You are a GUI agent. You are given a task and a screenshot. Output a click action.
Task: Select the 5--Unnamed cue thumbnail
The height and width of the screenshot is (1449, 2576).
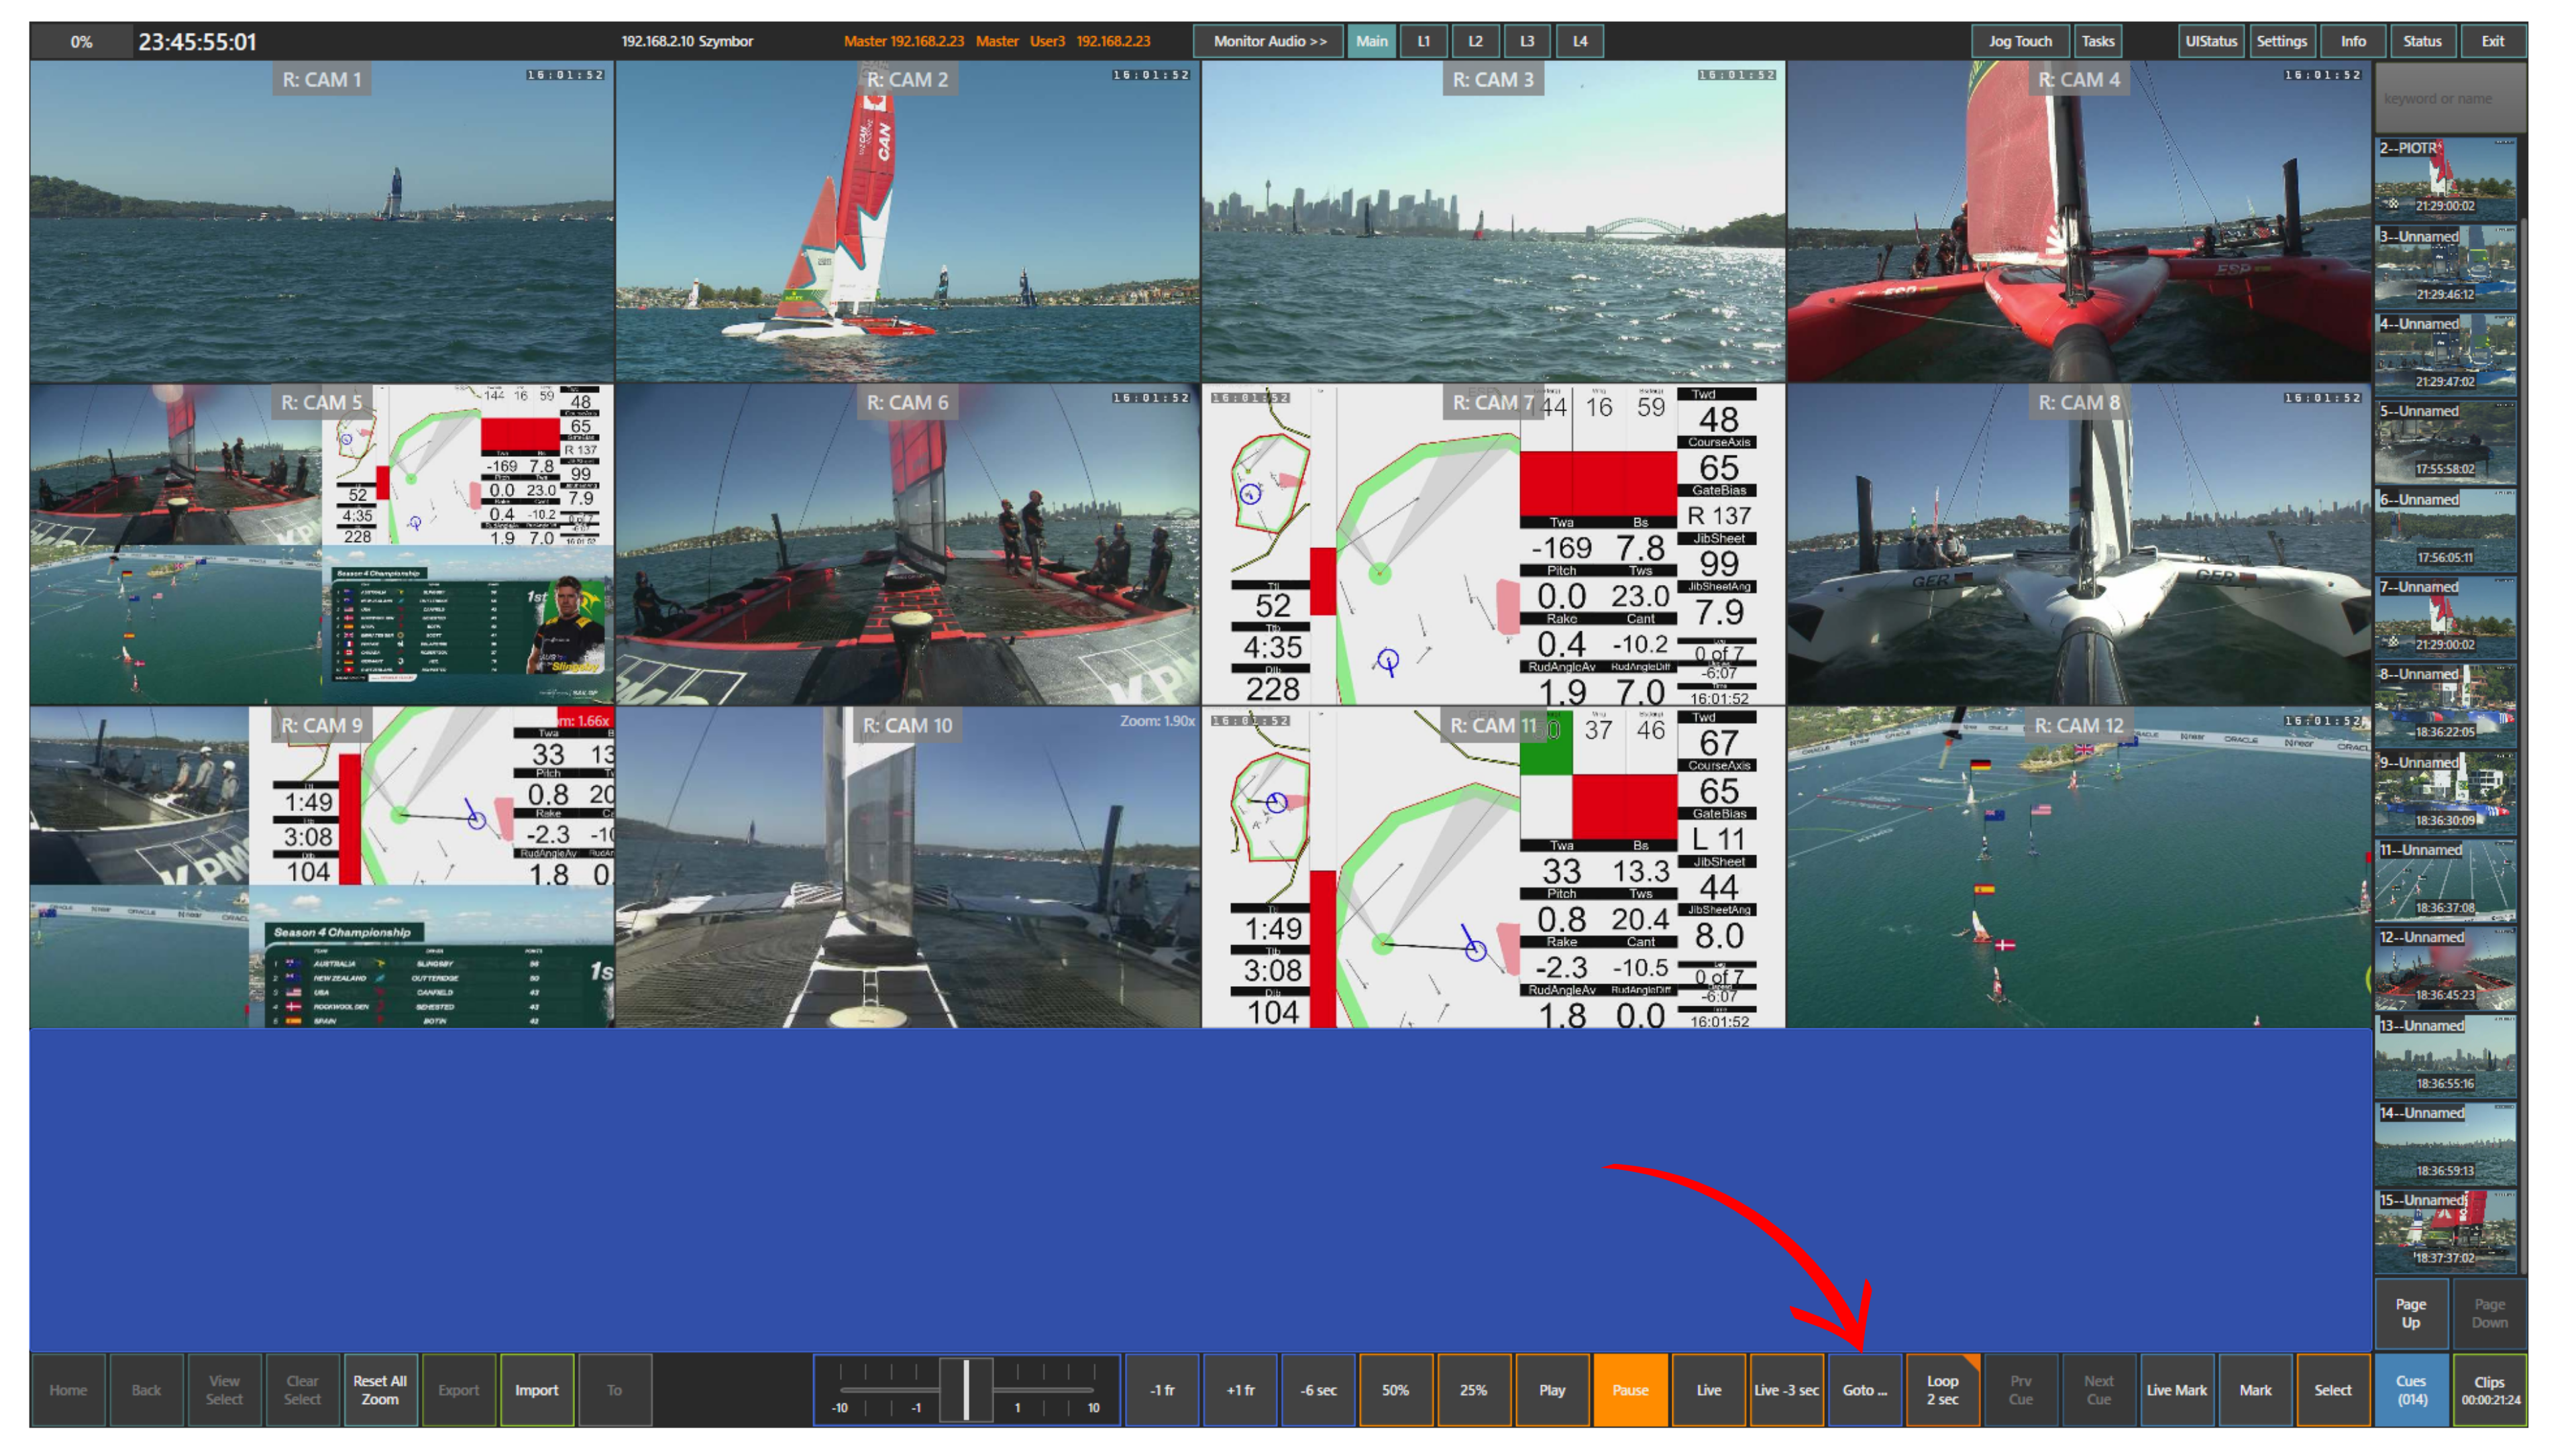tap(2445, 440)
